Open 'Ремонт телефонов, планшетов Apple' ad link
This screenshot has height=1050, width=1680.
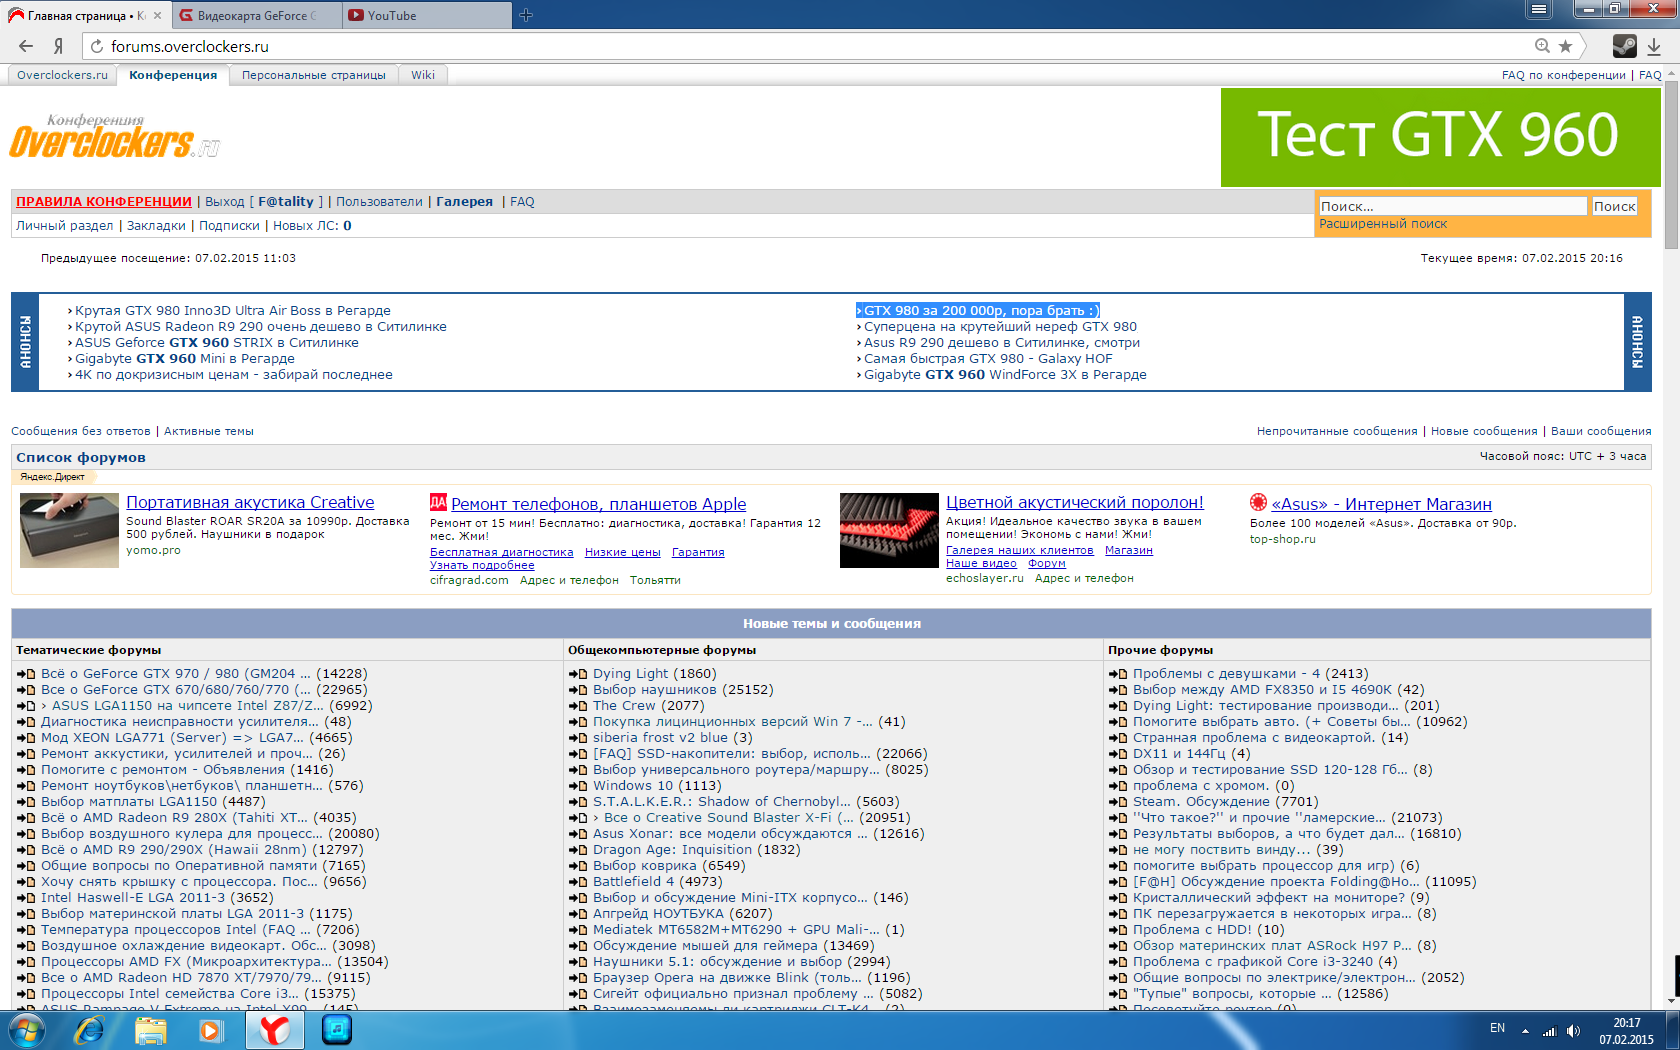(x=598, y=504)
